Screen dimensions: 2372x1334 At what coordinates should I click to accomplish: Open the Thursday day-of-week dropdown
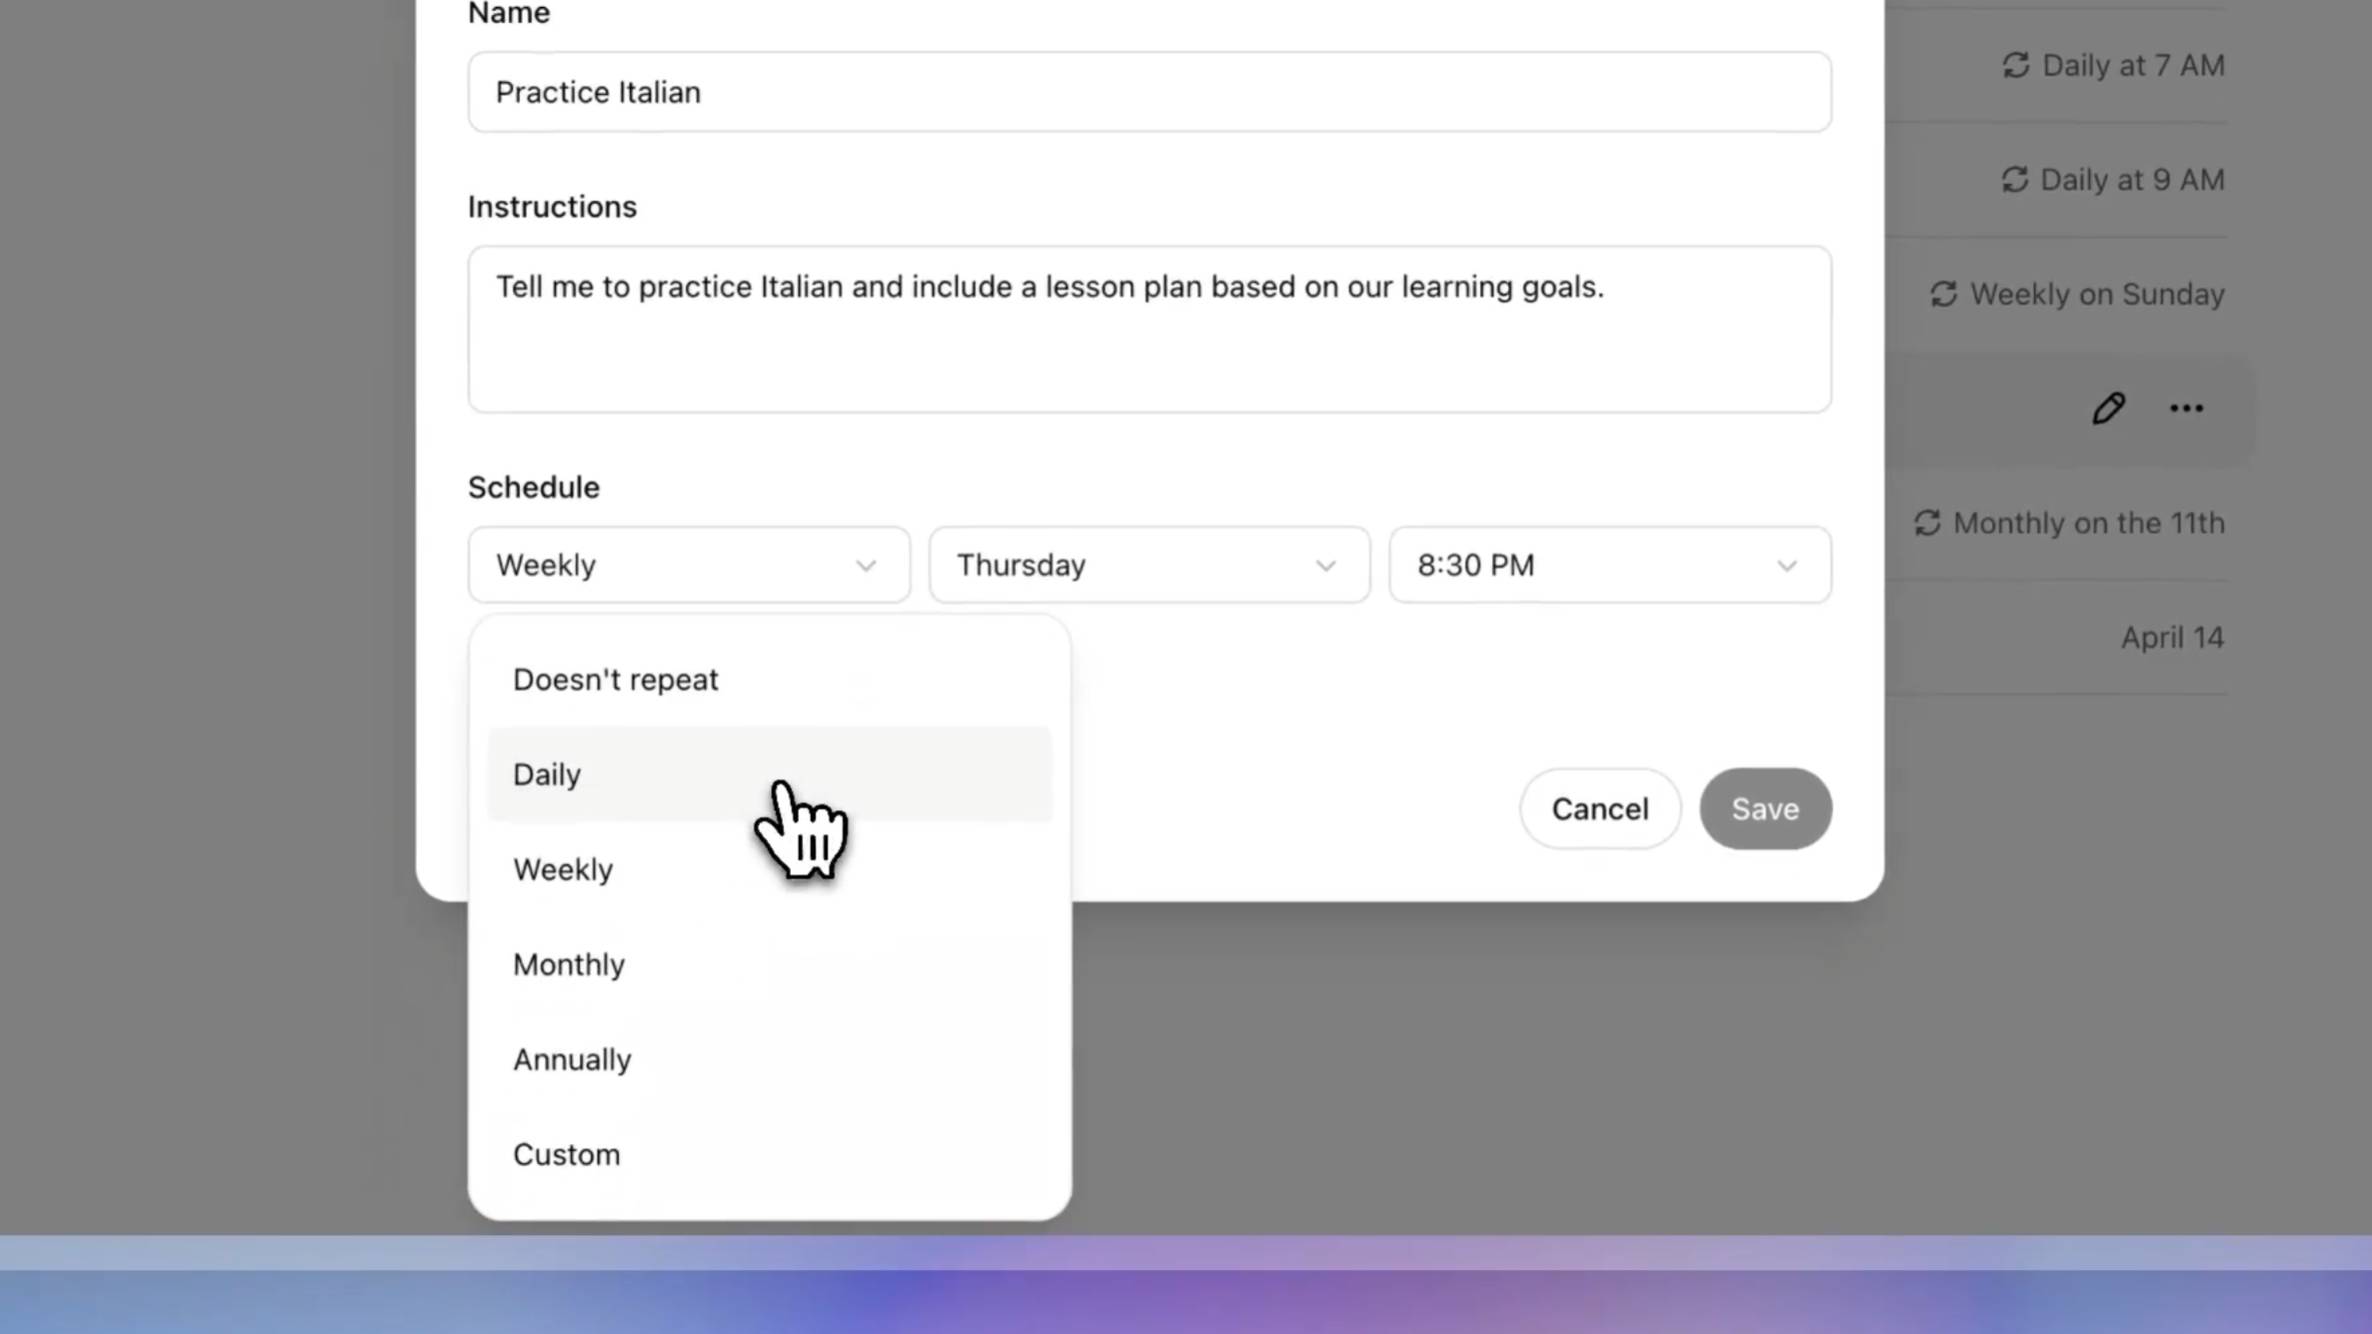coord(1149,565)
